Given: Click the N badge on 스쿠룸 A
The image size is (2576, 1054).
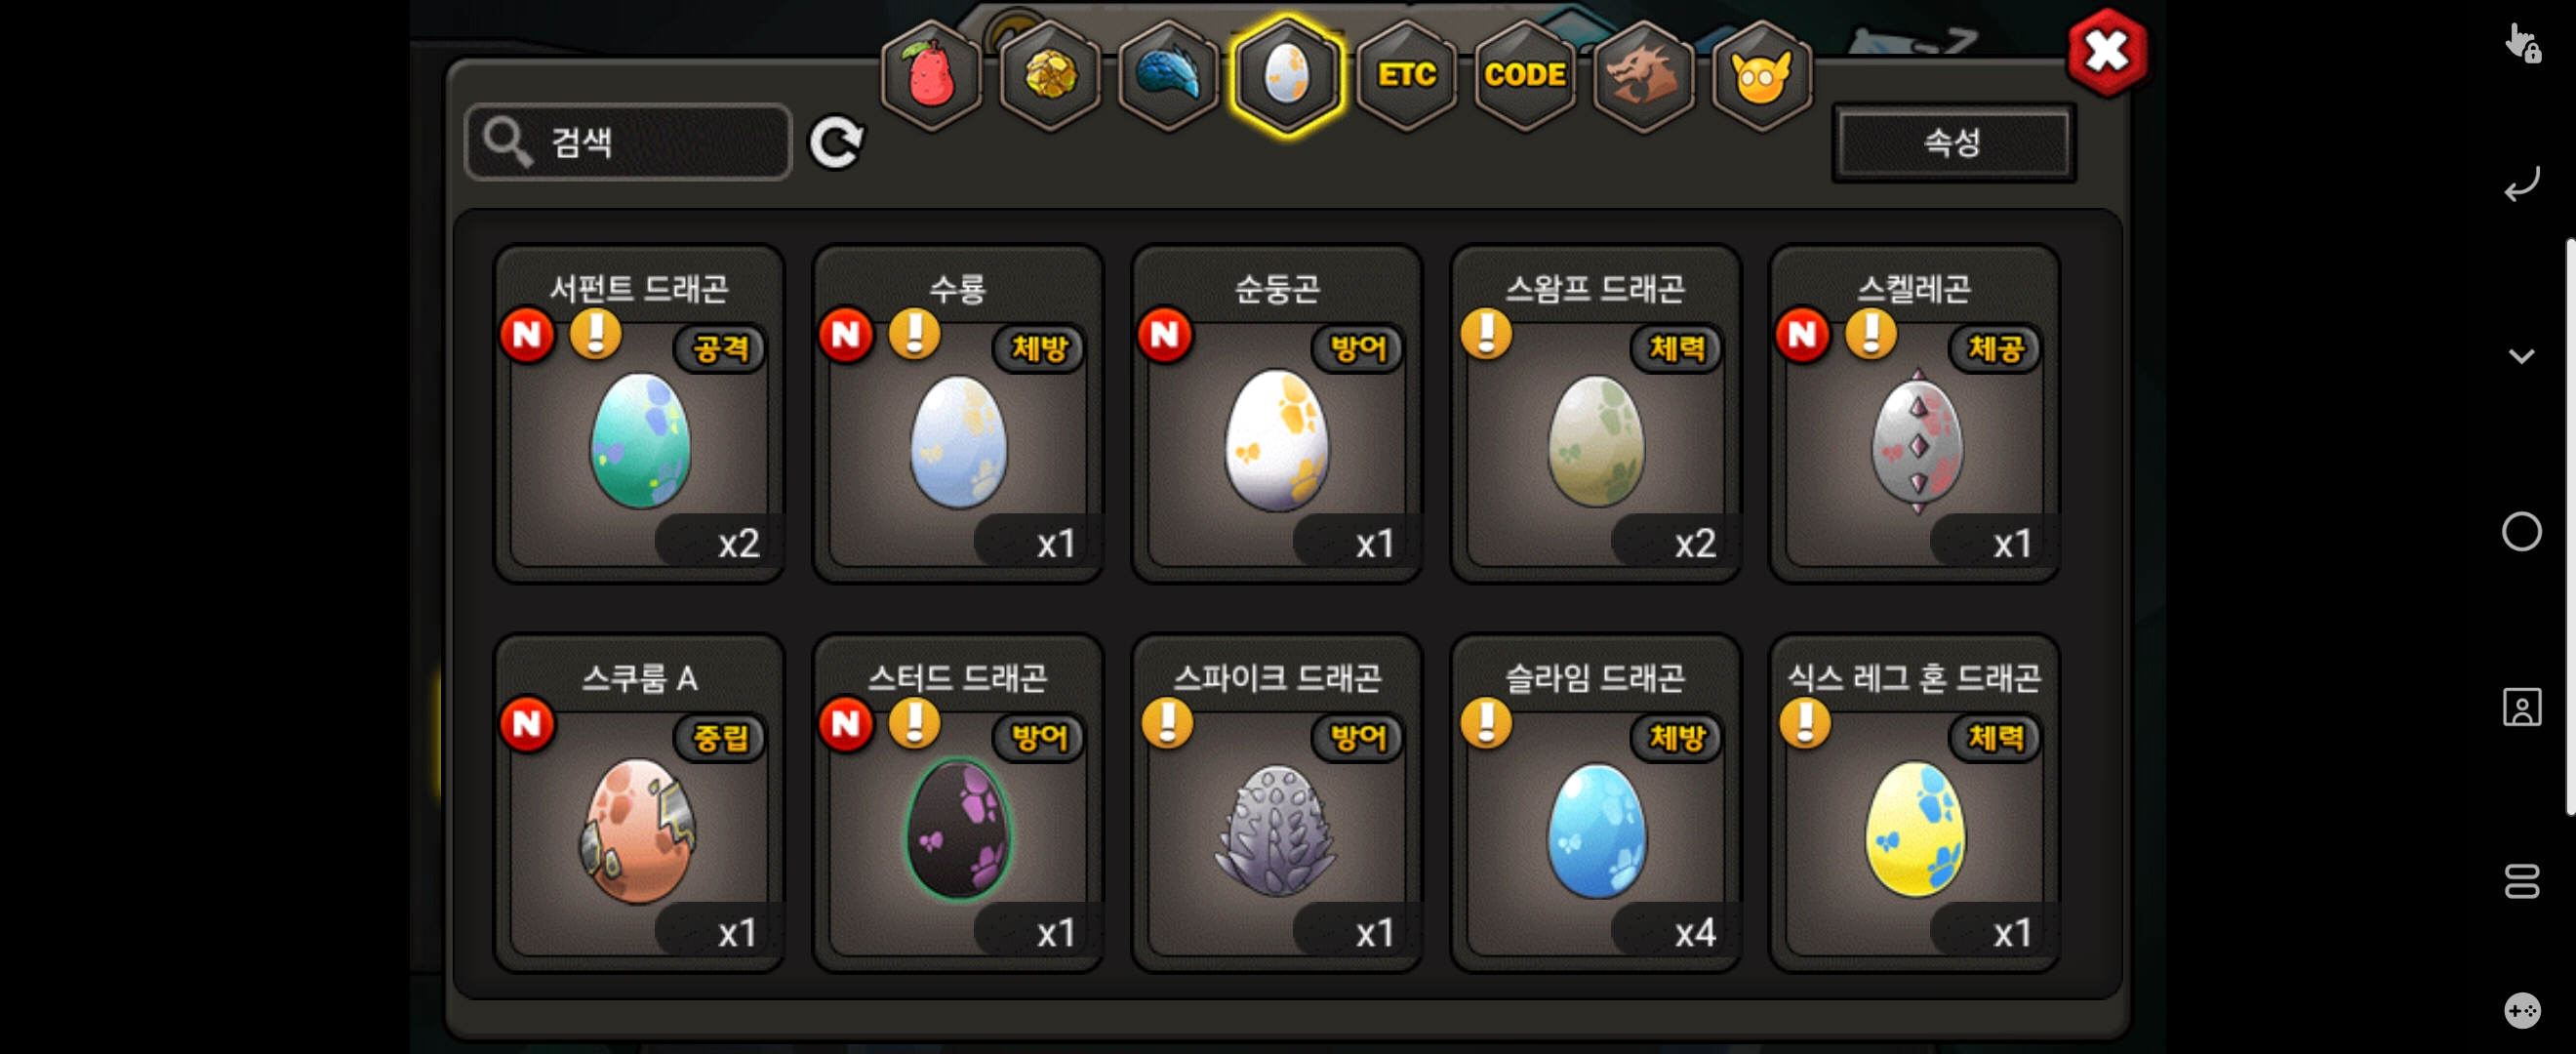Looking at the screenshot, I should pos(527,723).
